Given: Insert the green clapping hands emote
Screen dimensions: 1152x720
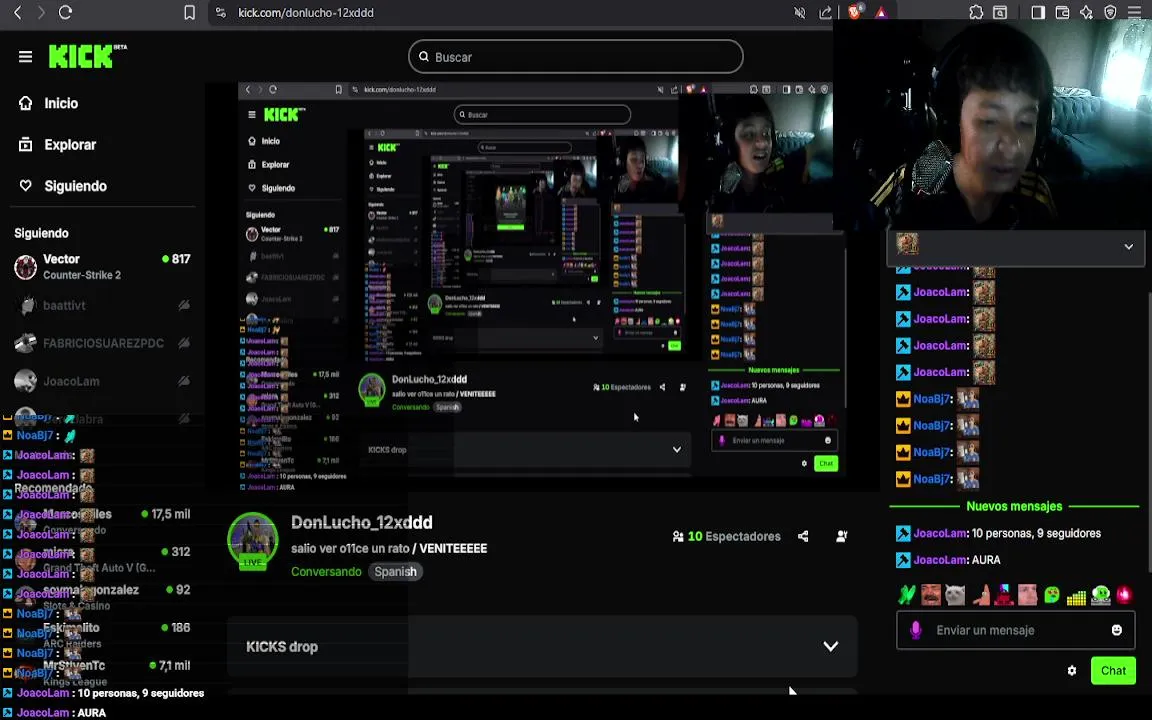Looking at the screenshot, I should pyautogui.click(x=907, y=594).
